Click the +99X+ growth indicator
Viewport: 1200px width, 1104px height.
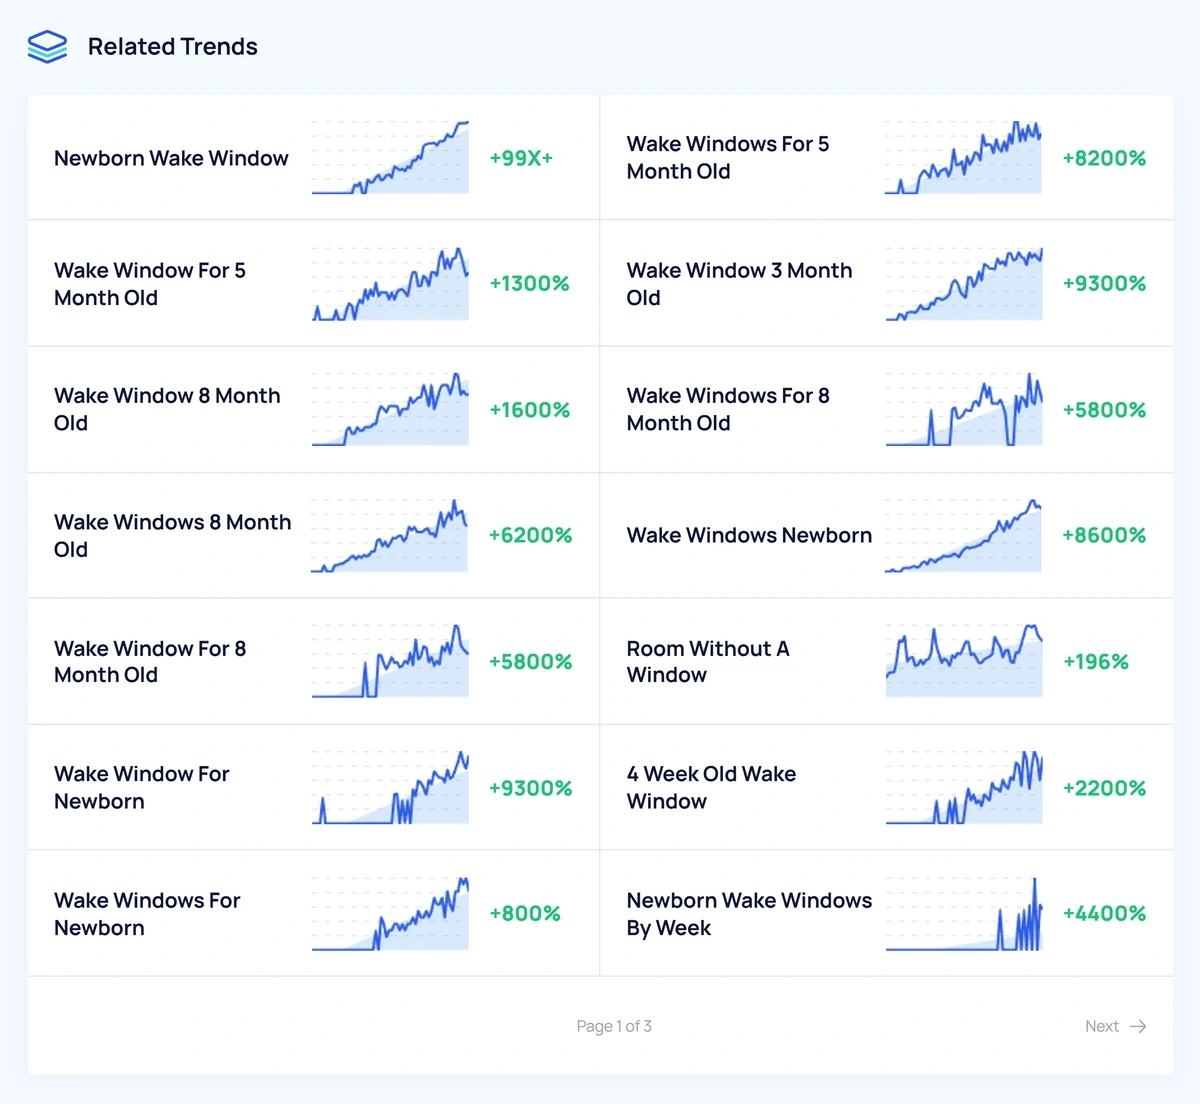(521, 157)
